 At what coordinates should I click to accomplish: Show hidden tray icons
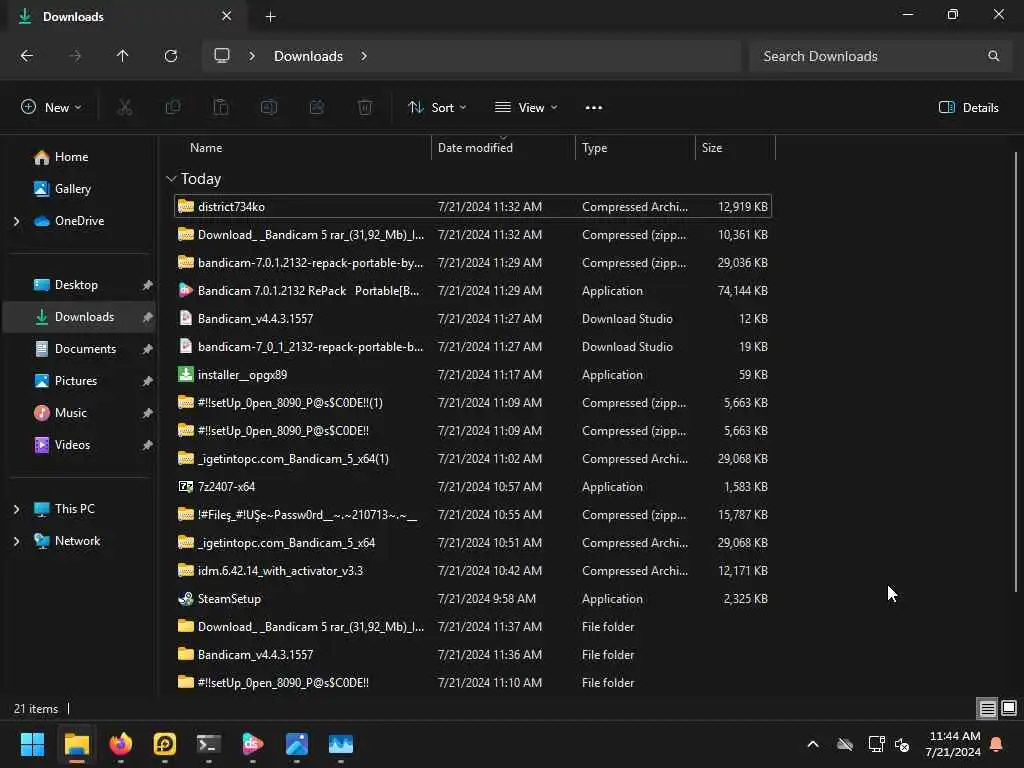click(813, 744)
